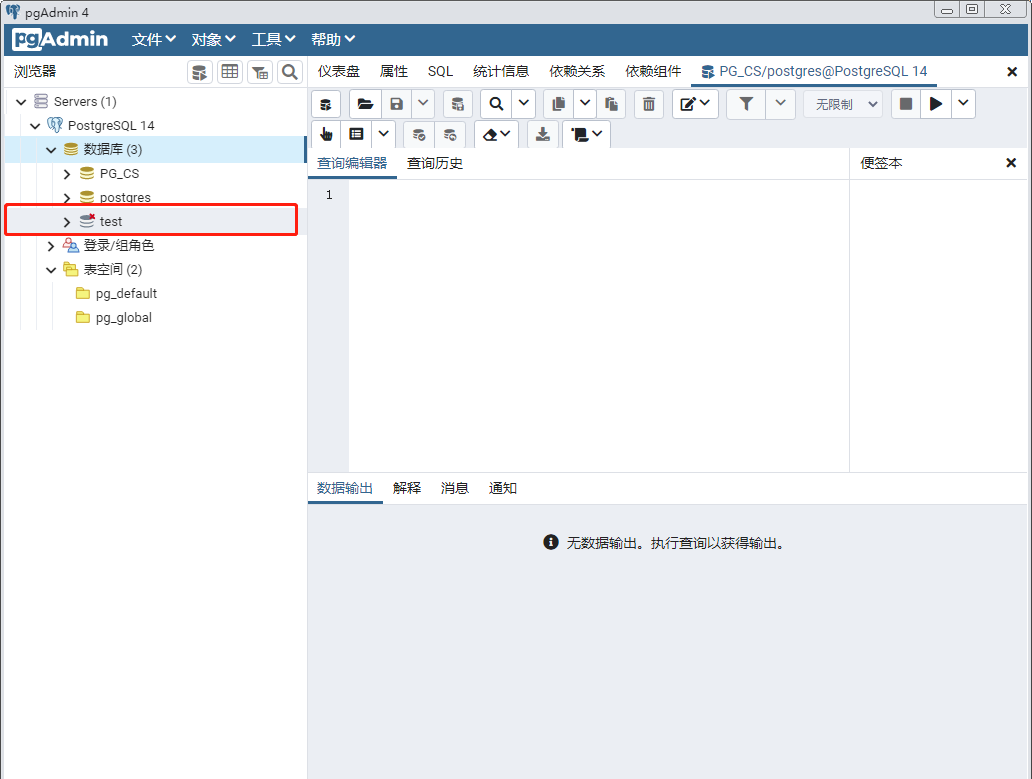This screenshot has width=1032, height=779.
Task: Open the eraser clear dropdown
Action: pyautogui.click(x=496, y=134)
